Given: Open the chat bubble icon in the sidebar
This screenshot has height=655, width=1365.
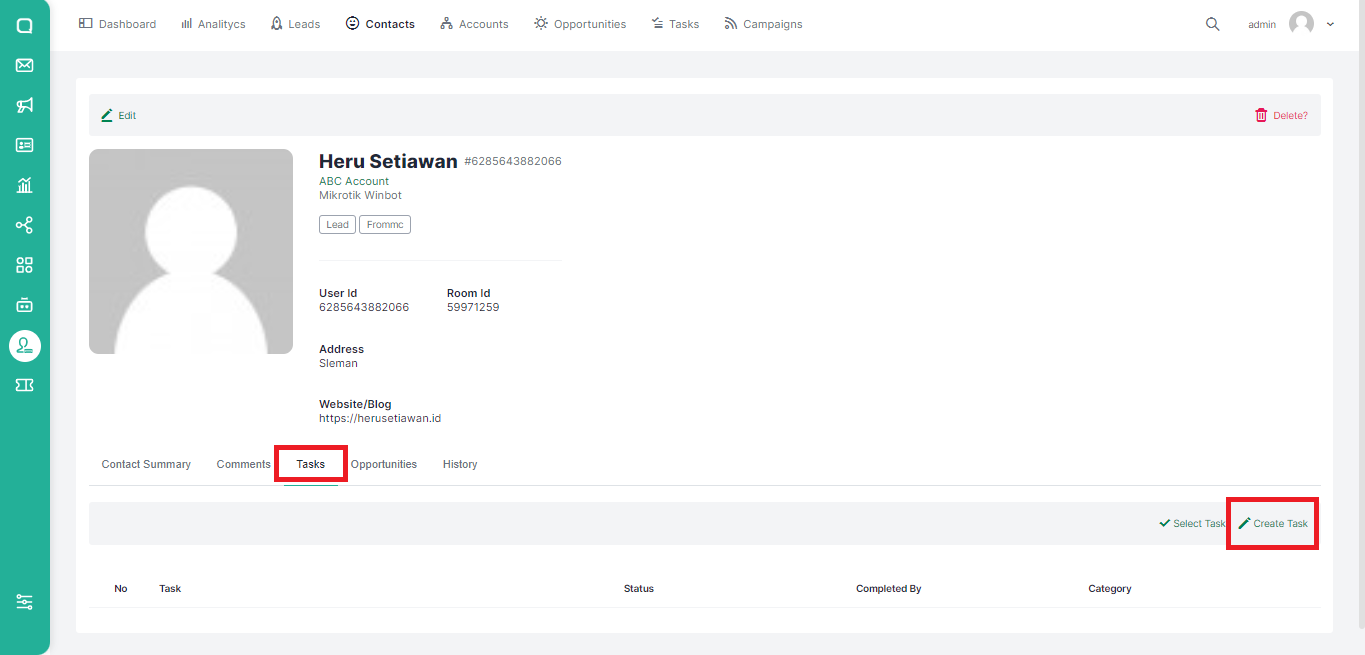Looking at the screenshot, I should click(25, 26).
